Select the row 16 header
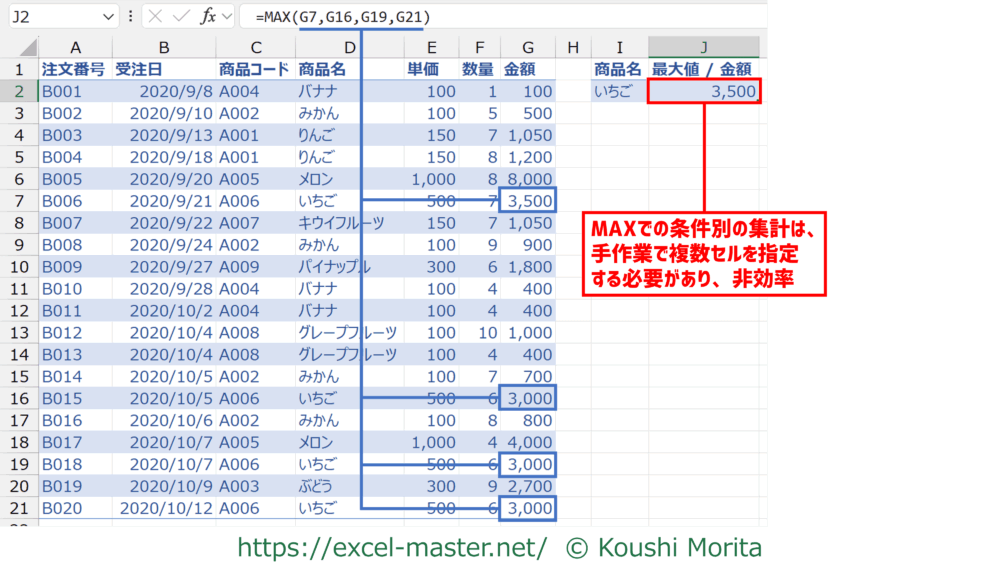This screenshot has width=1000, height=563. click(19, 399)
